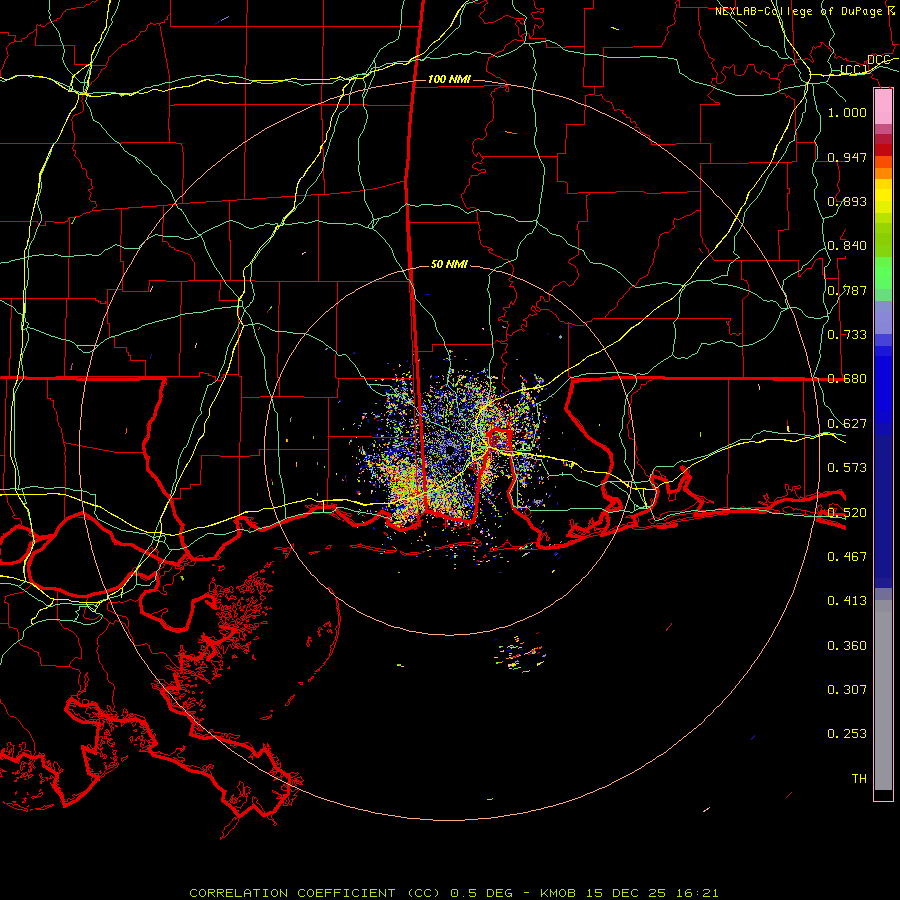Click the 0.573 legend value
900x900 pixels.
[x=847, y=467]
